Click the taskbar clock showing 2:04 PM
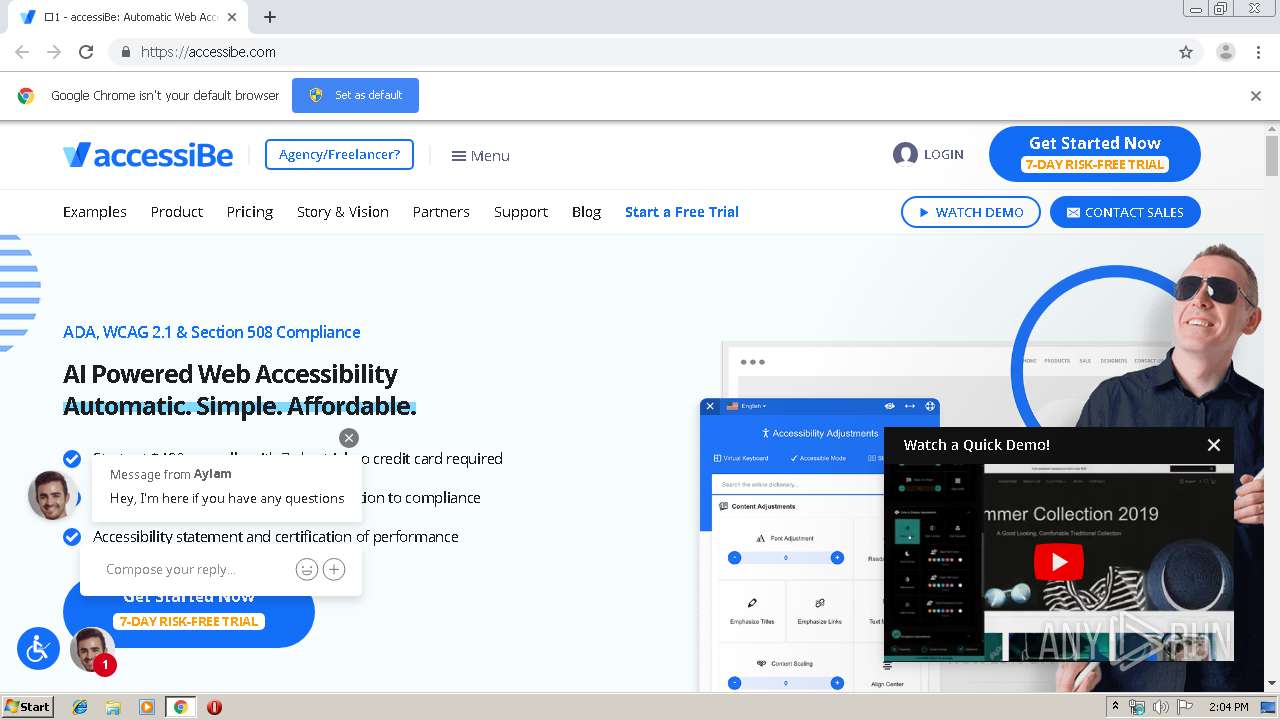Viewport: 1280px width, 720px height. (1228, 707)
